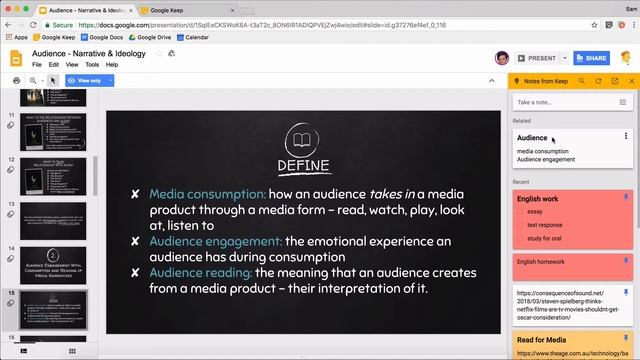640x360 pixels.
Task: Bookmark this page with star icon
Action: 594,25
